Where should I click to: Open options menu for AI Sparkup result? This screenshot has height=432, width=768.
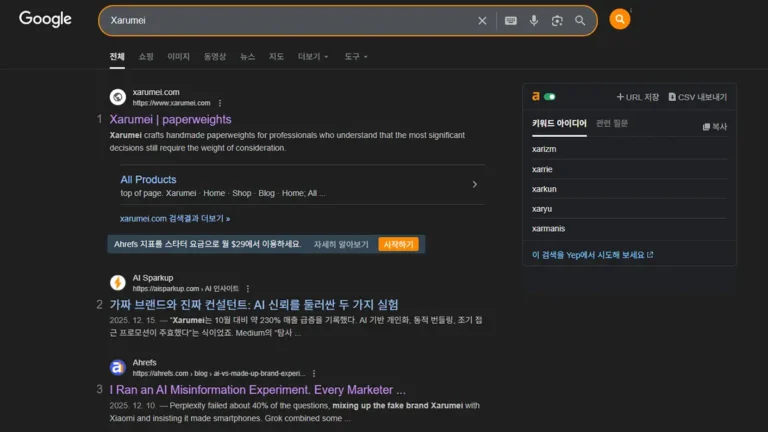point(248,288)
